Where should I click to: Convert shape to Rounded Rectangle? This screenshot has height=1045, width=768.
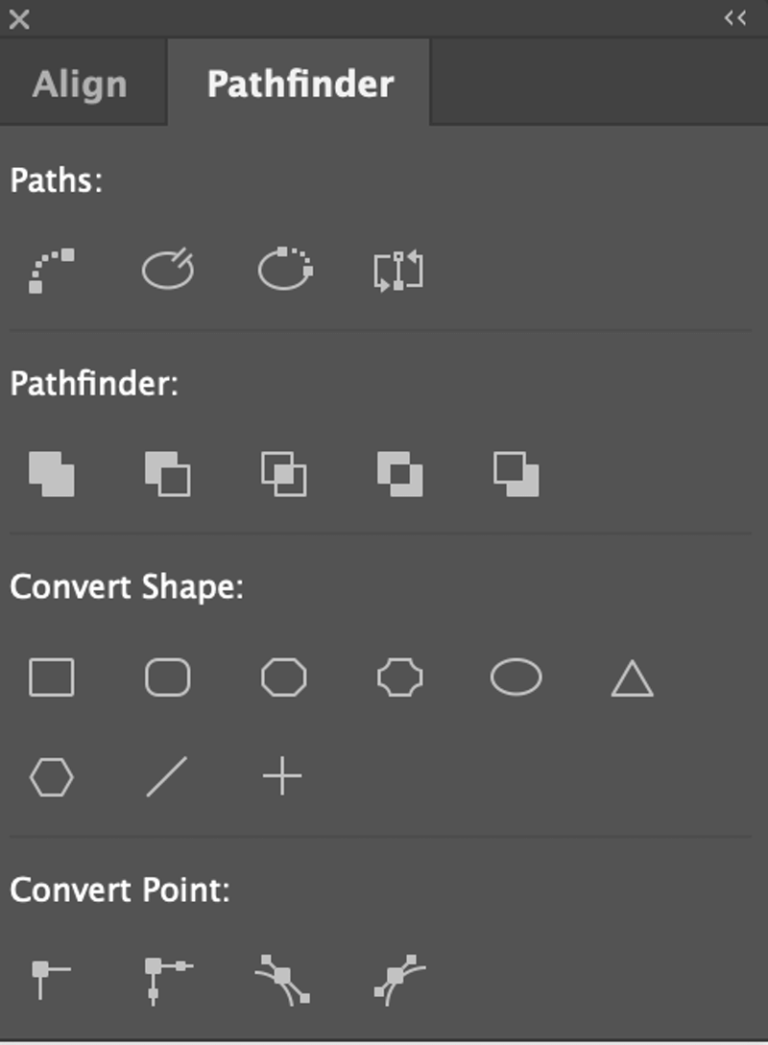pyautogui.click(x=167, y=677)
